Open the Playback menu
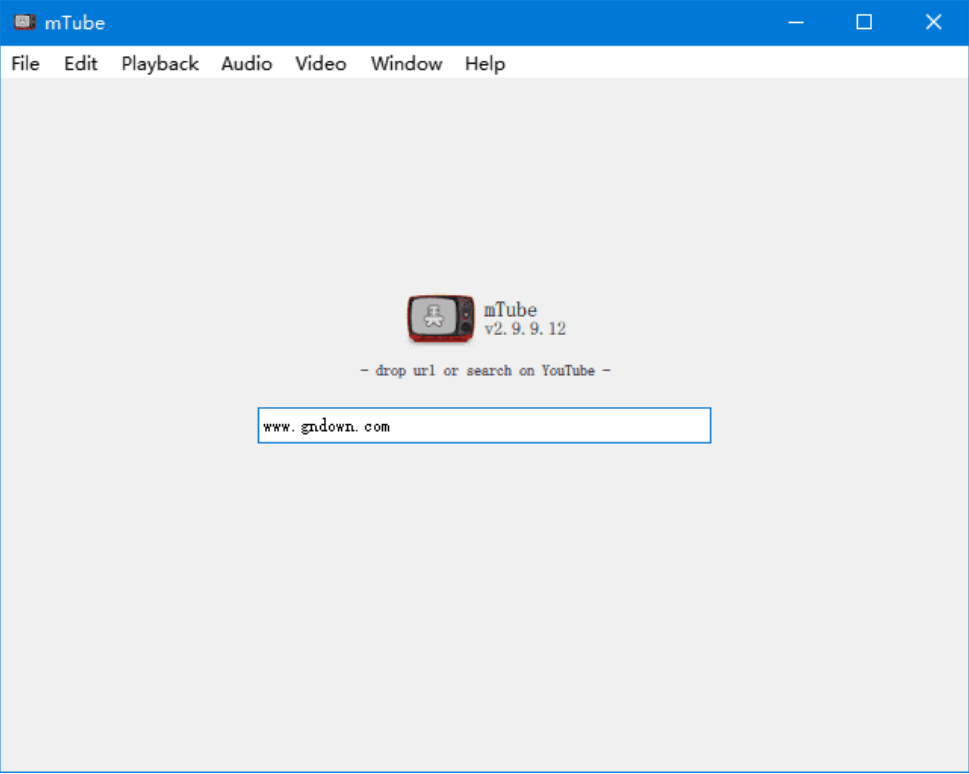Screen dimensions: 969x774 [x=158, y=63]
